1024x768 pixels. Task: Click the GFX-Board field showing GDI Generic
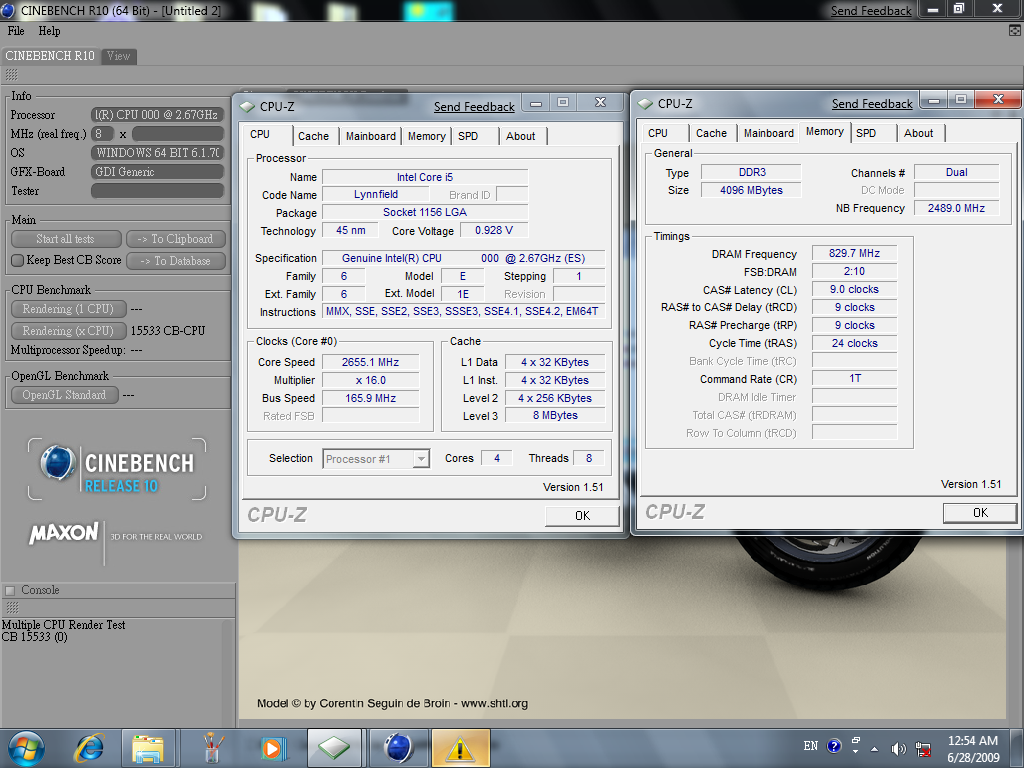click(157, 172)
